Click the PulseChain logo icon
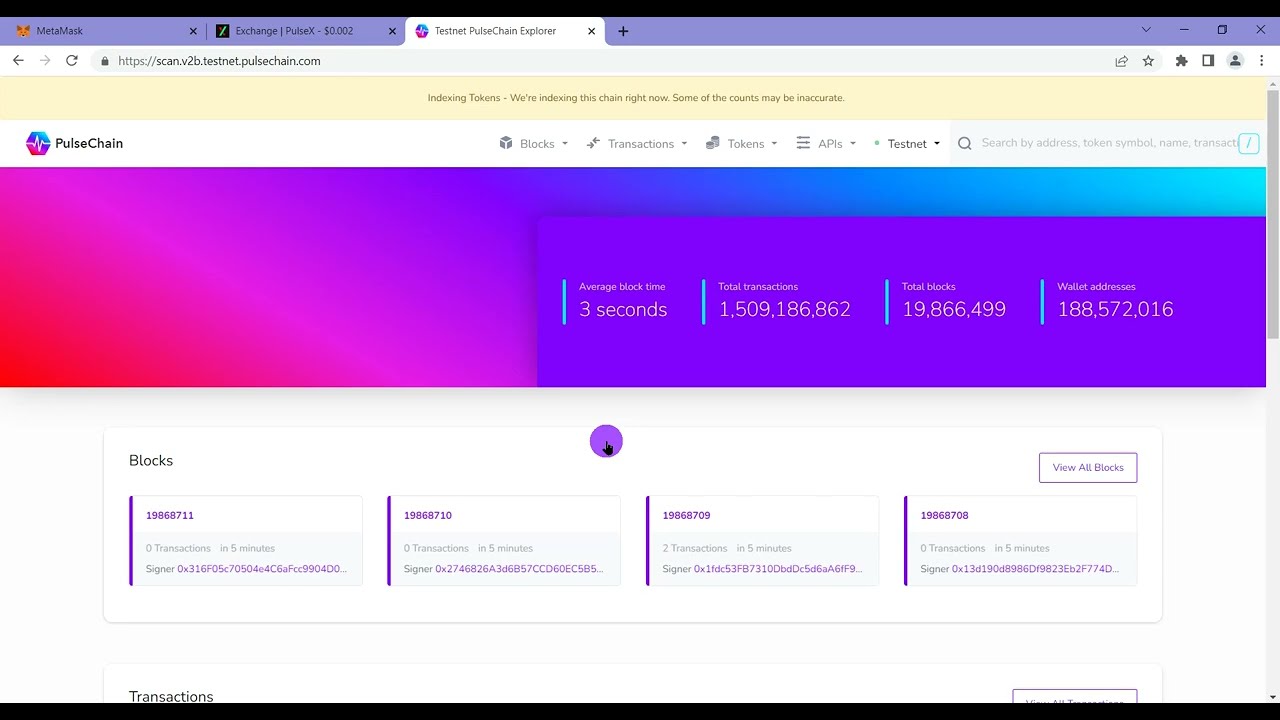This screenshot has height=720, width=1280. (38, 143)
